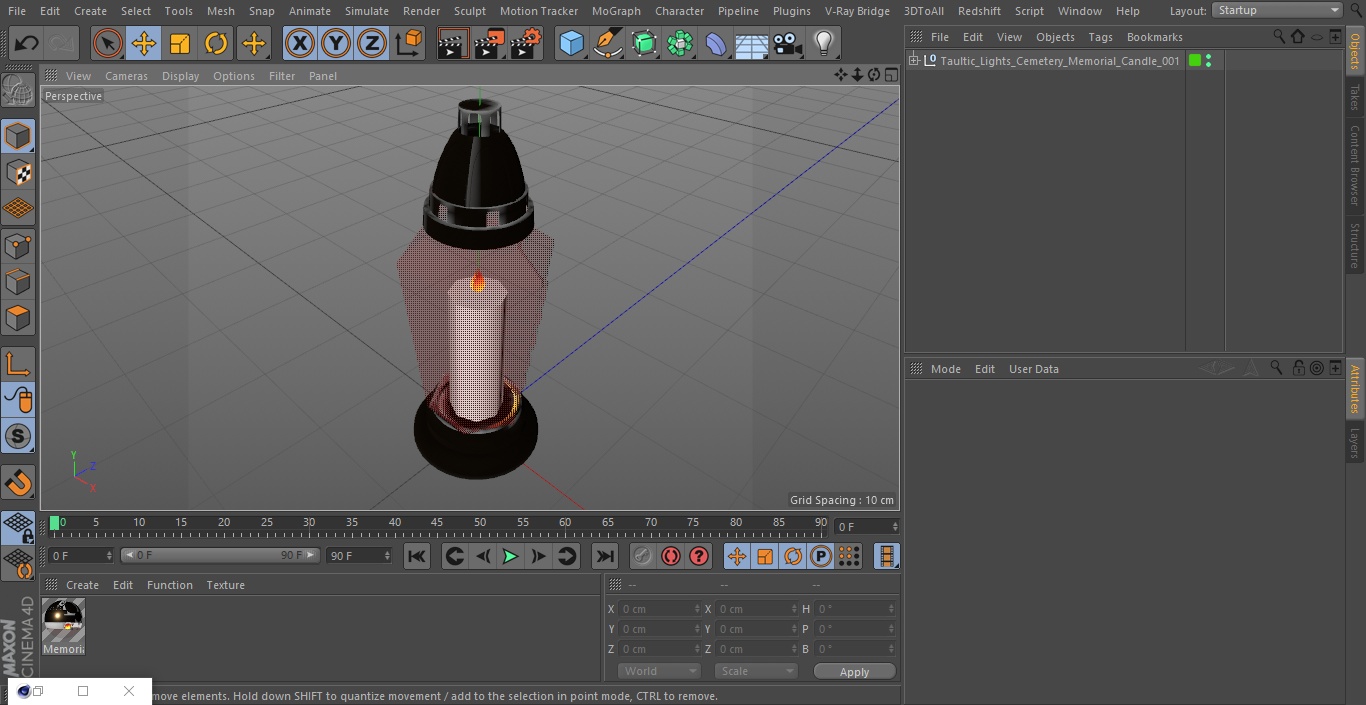Open the material manager Texture menu
The image size is (1366, 705).
click(225, 585)
